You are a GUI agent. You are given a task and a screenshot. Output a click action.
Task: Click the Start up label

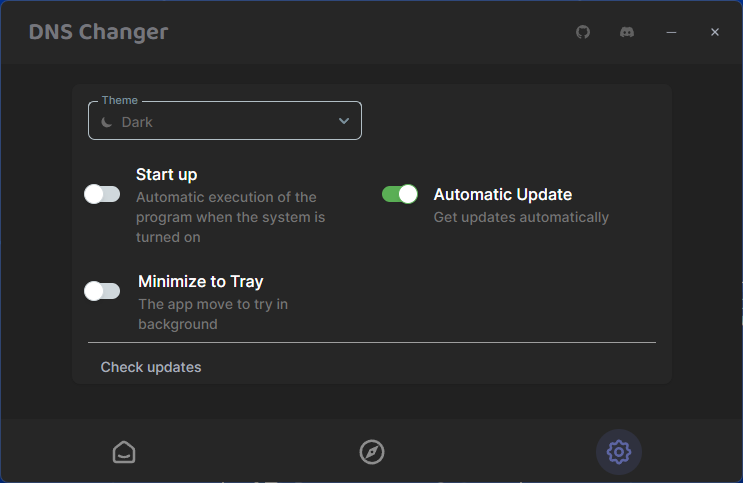point(166,174)
